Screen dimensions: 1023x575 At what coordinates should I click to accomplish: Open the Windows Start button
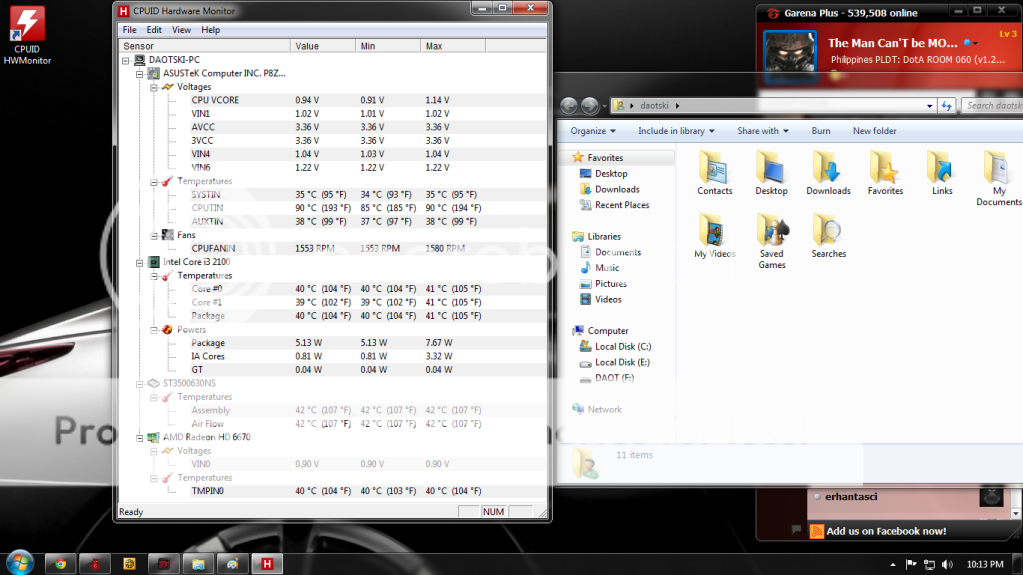[x=20, y=563]
